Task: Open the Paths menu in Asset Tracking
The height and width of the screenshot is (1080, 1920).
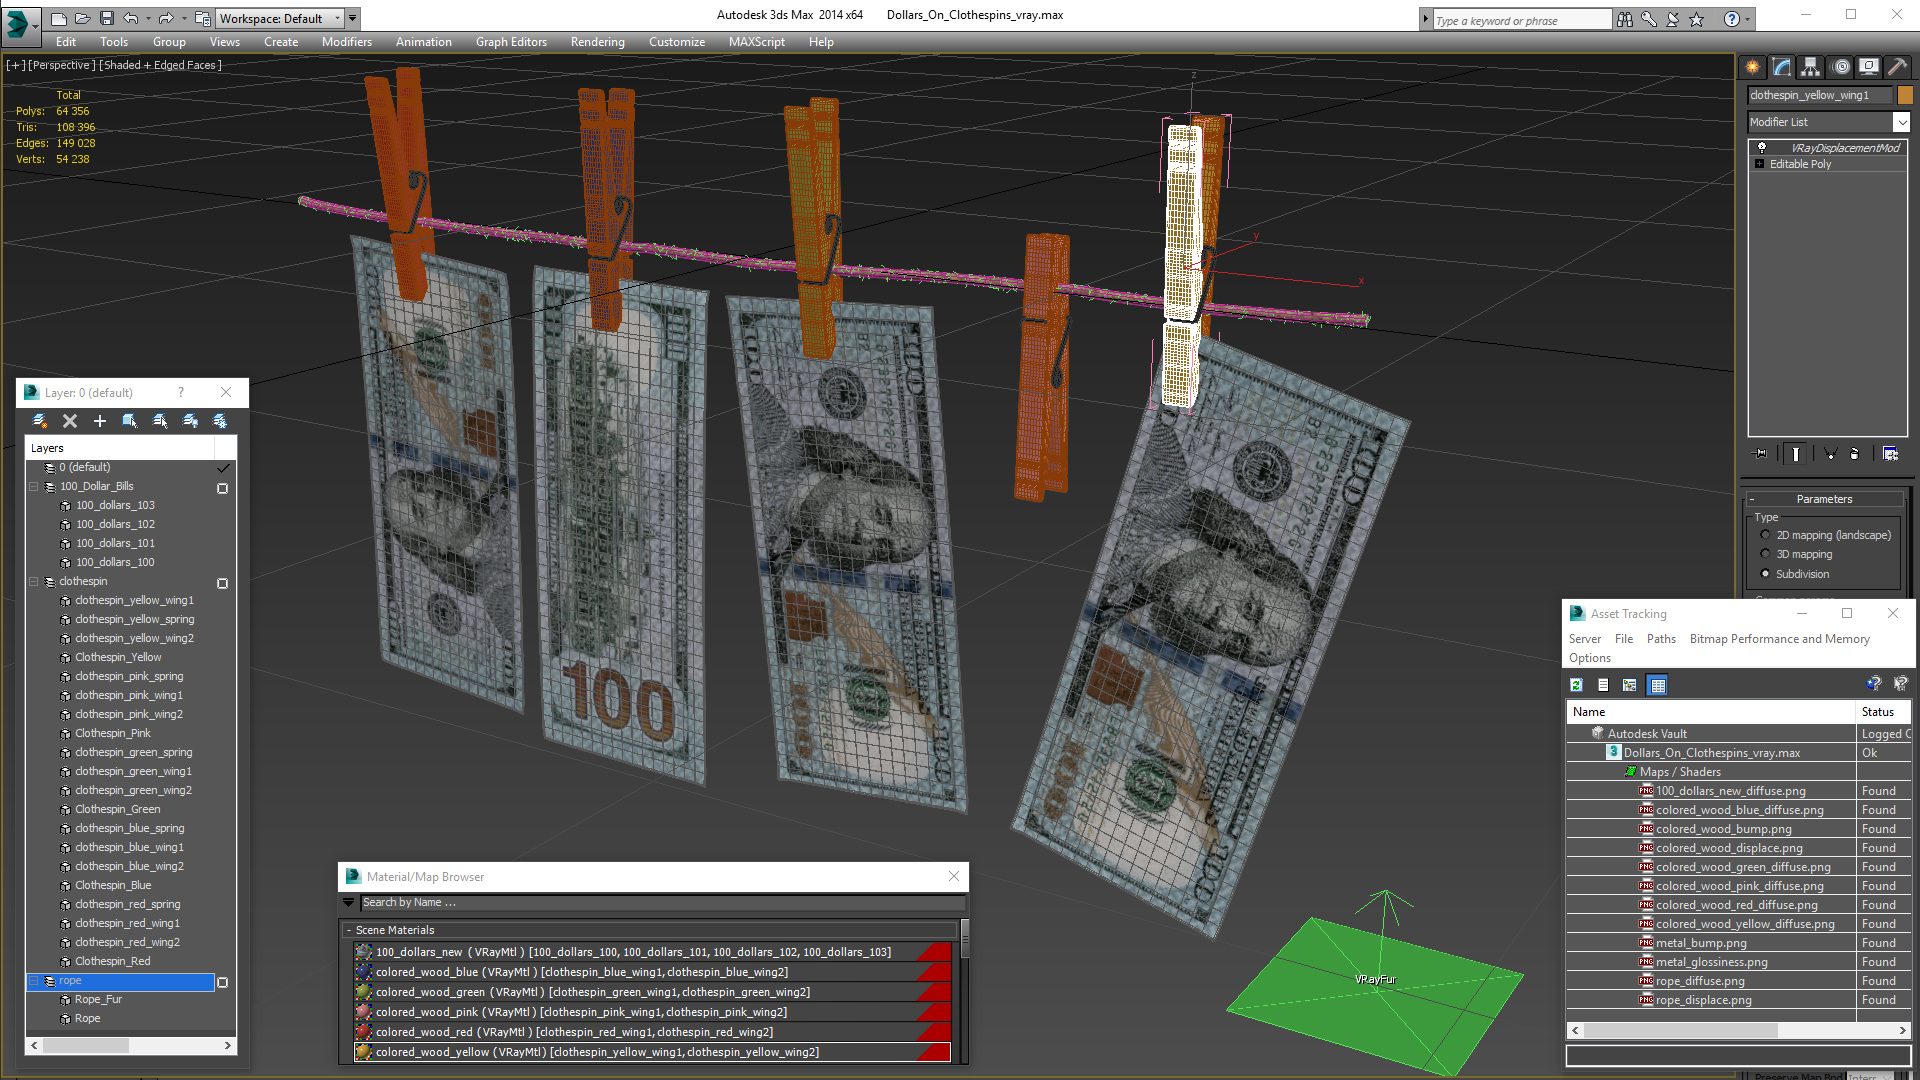Action: tap(1661, 639)
